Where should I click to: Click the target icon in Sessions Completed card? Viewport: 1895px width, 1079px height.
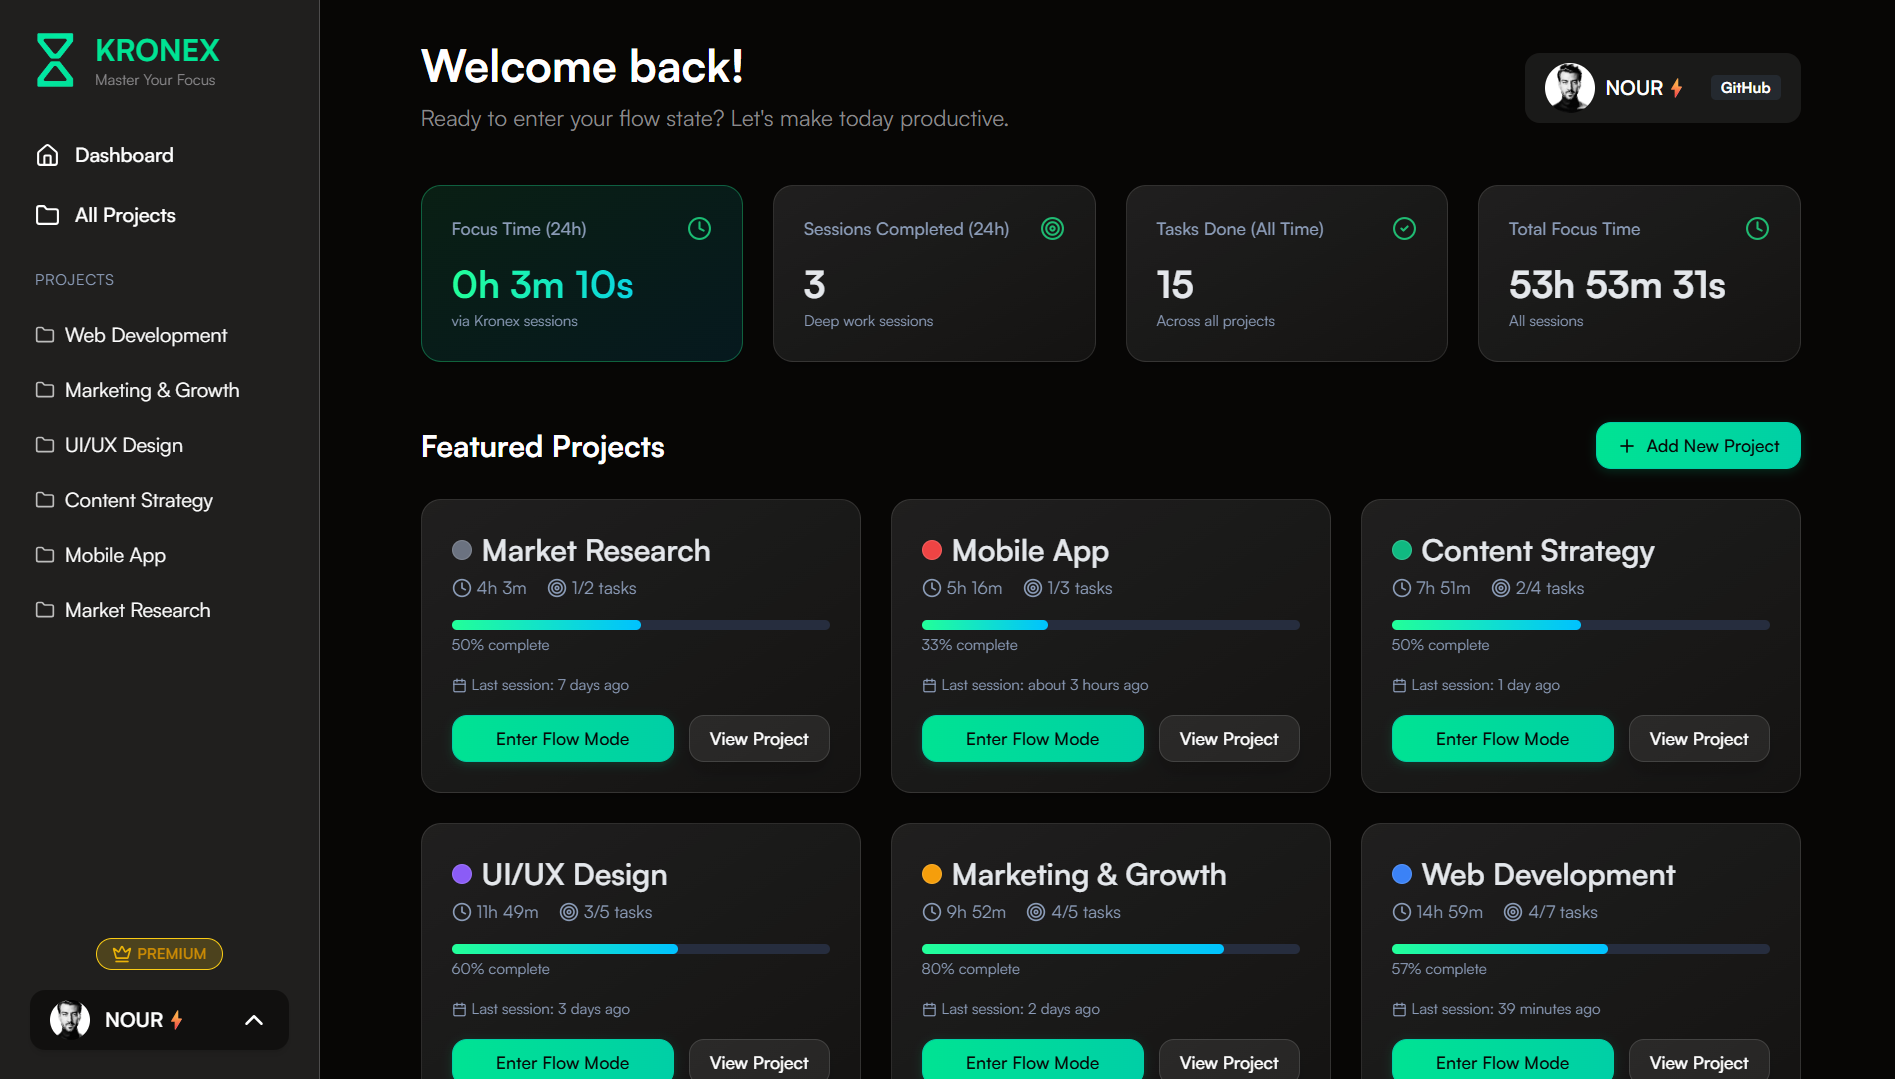click(x=1052, y=229)
